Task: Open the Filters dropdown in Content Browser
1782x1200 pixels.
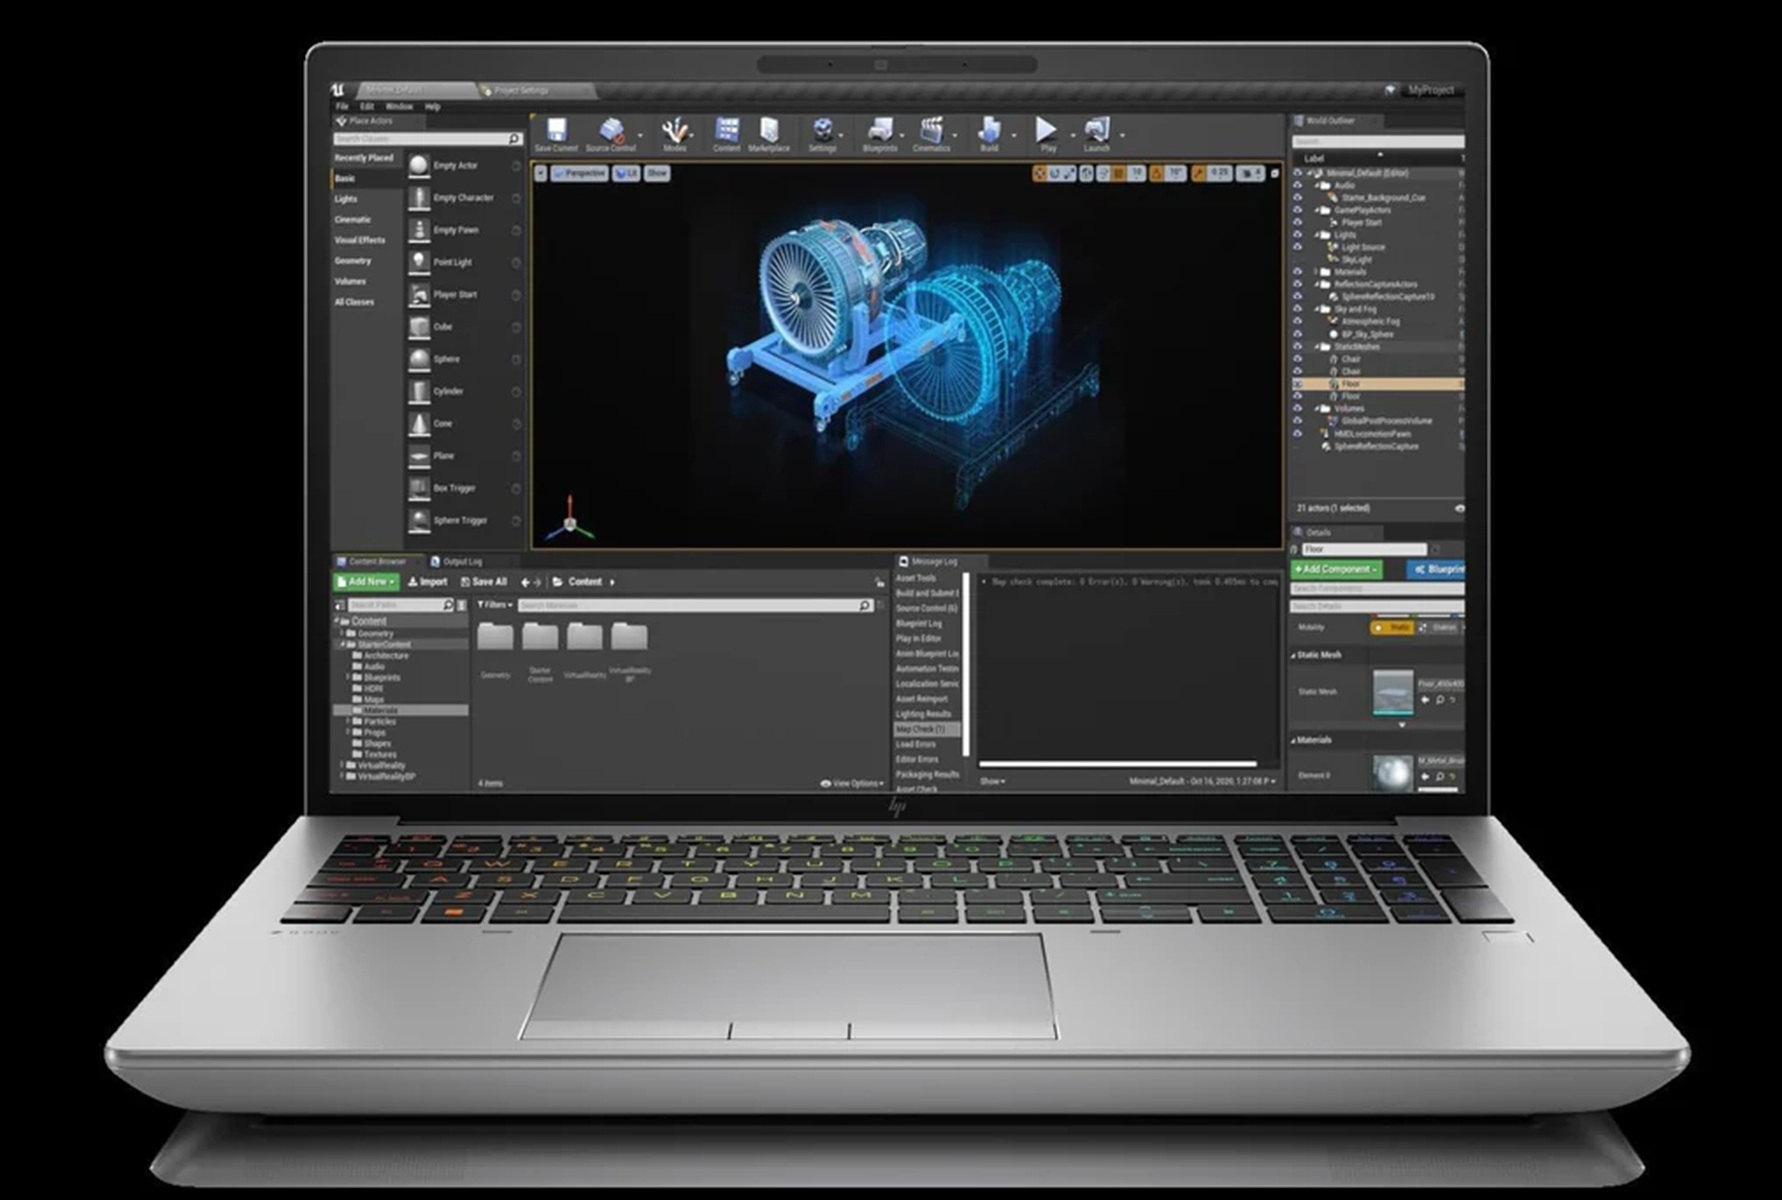Action: [495, 605]
